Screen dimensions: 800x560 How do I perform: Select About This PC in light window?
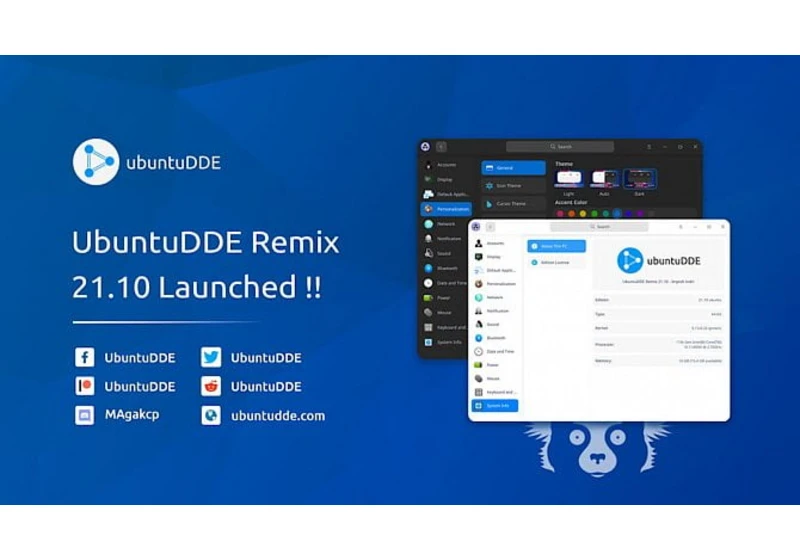pos(557,246)
